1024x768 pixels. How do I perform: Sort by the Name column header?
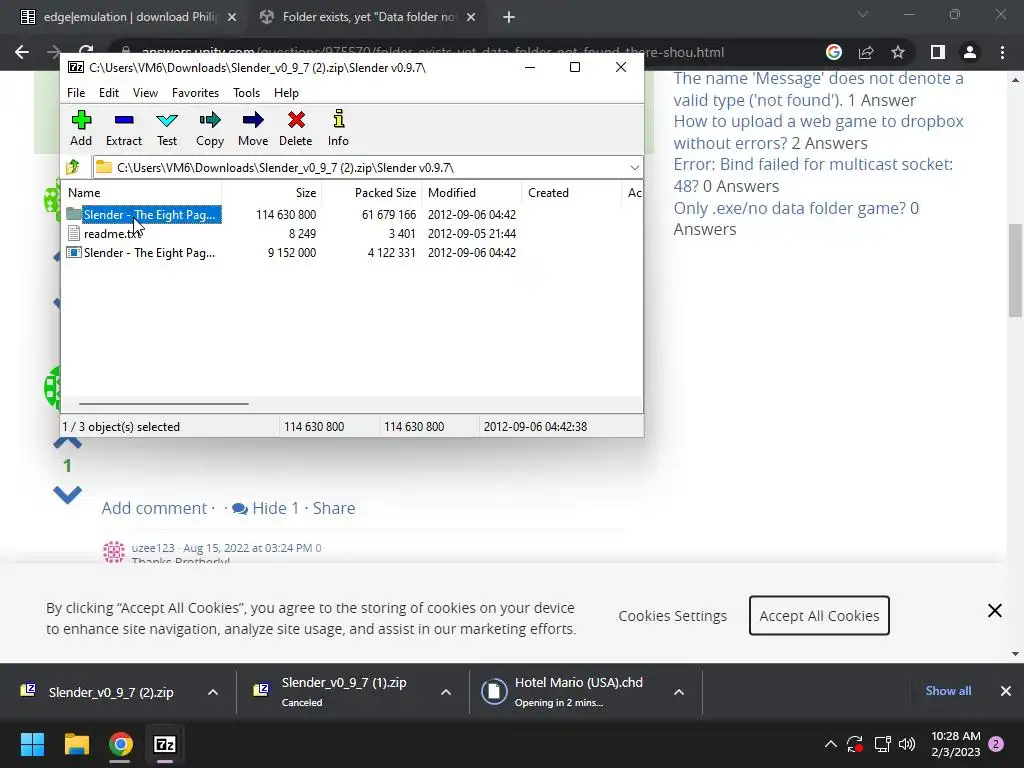142,193
